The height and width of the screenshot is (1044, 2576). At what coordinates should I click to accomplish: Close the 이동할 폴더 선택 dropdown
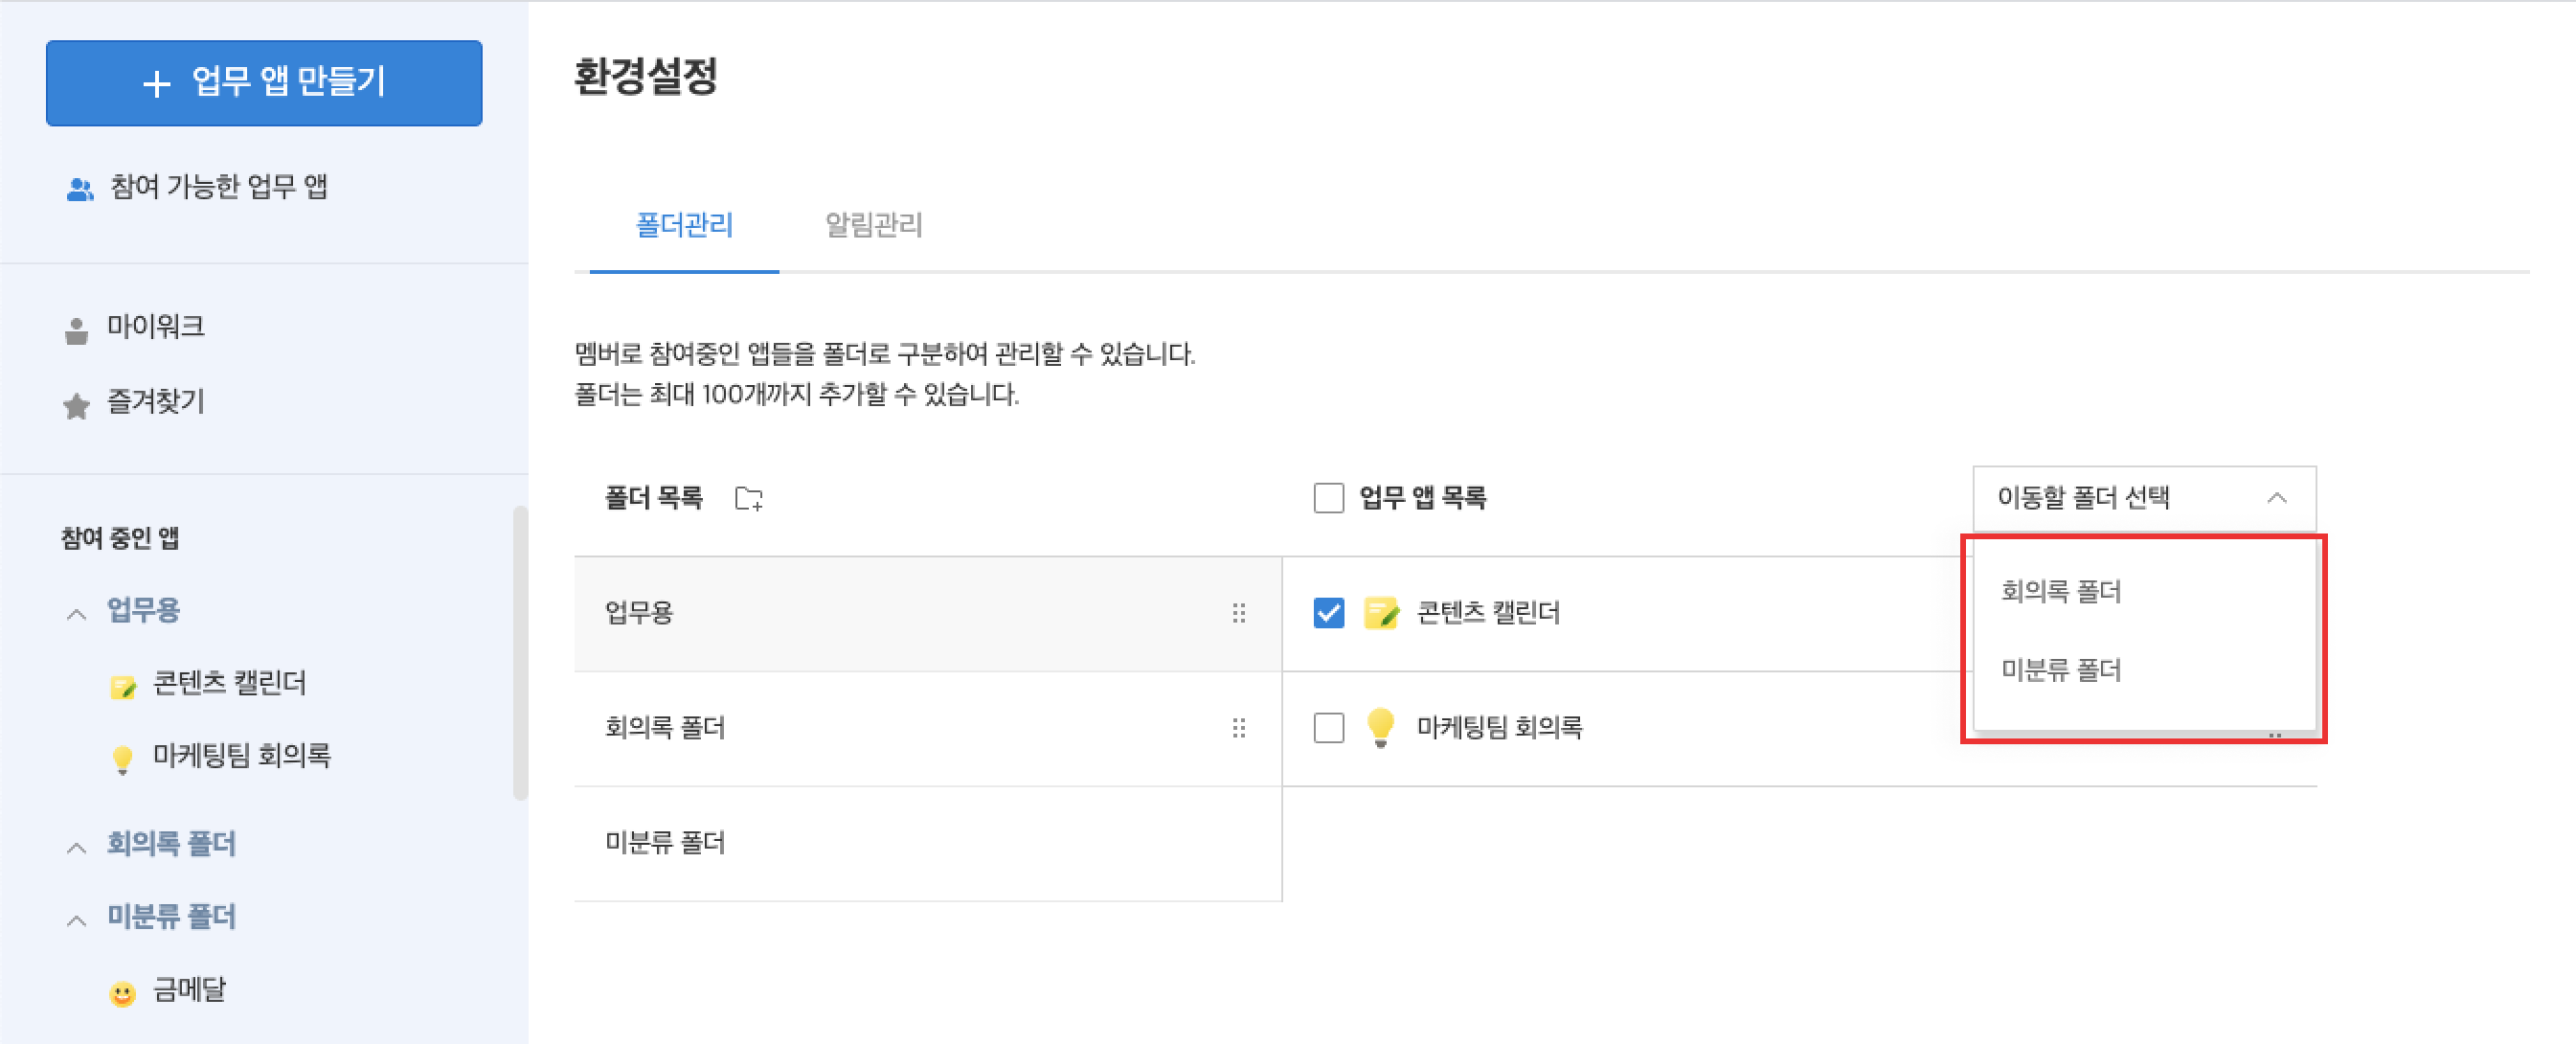click(x=2276, y=498)
